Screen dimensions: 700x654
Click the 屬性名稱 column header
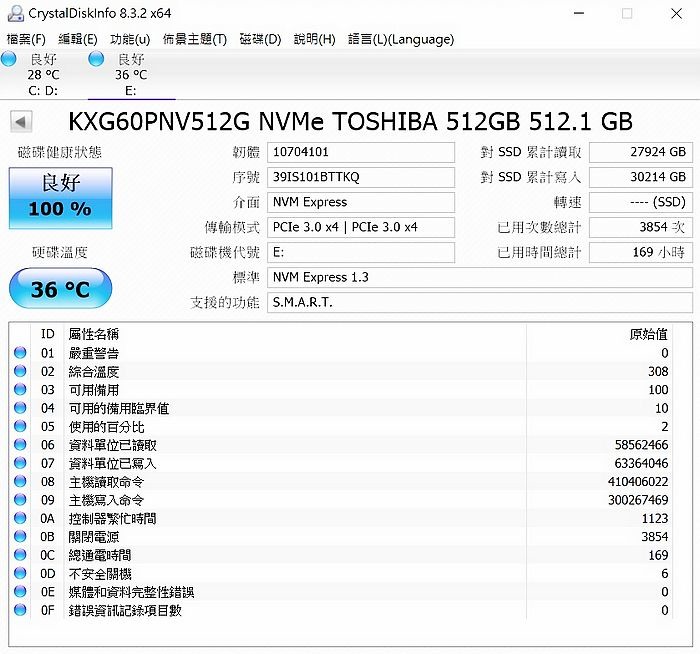tap(94, 334)
